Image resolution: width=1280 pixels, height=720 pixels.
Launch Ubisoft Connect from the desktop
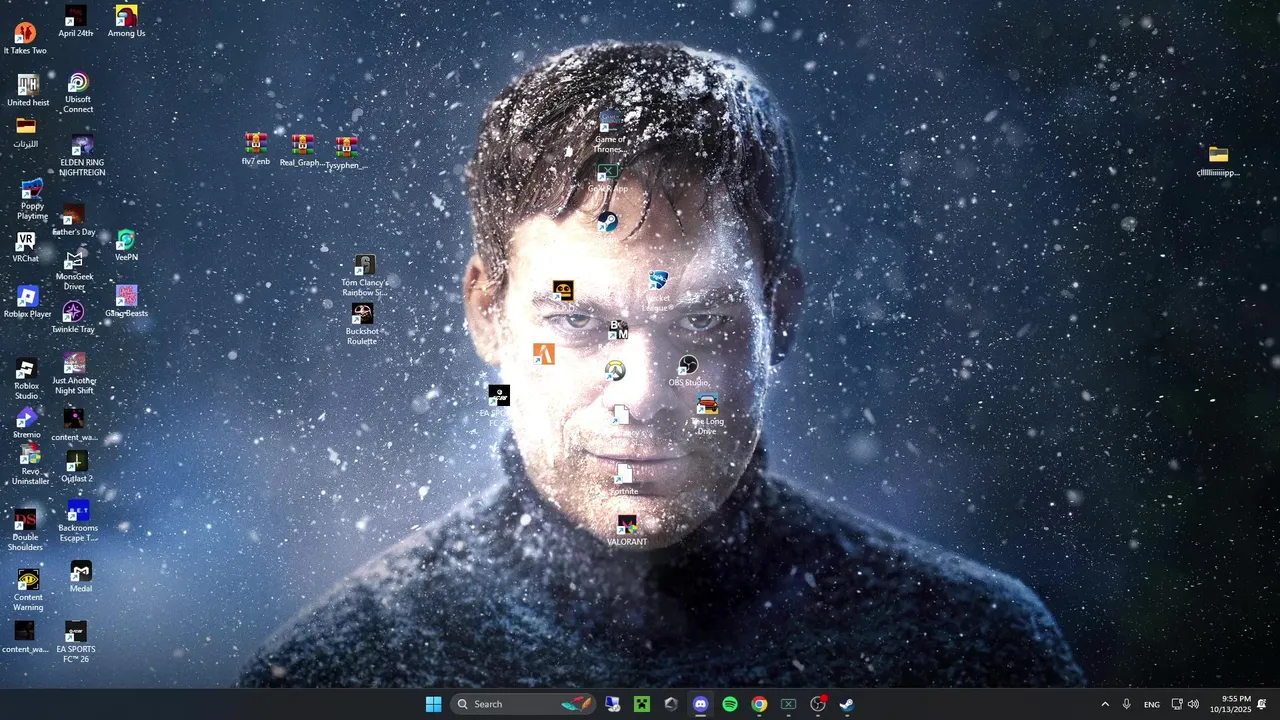point(78,93)
